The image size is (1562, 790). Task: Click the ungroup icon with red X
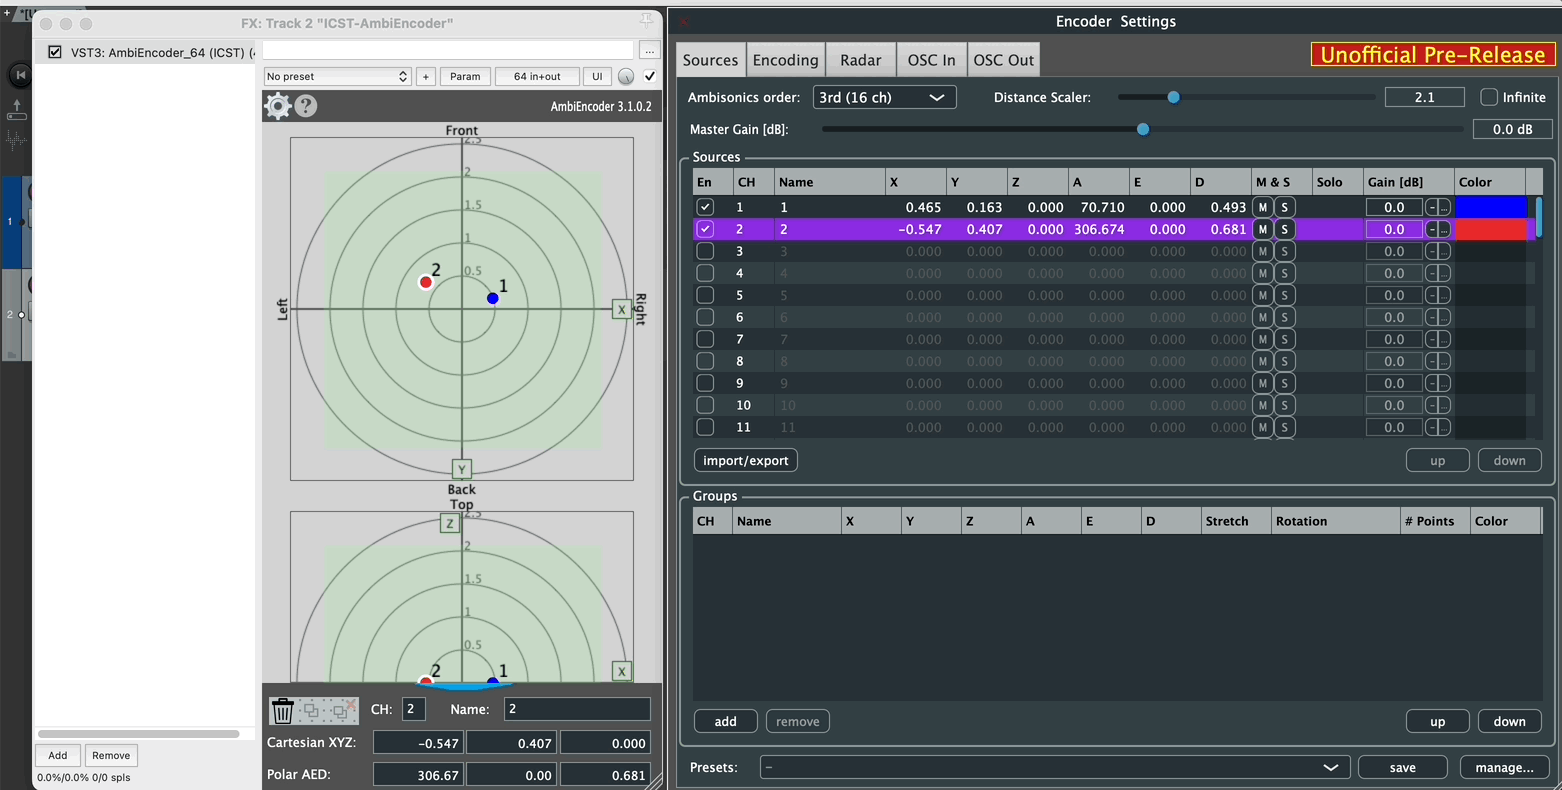click(342, 710)
